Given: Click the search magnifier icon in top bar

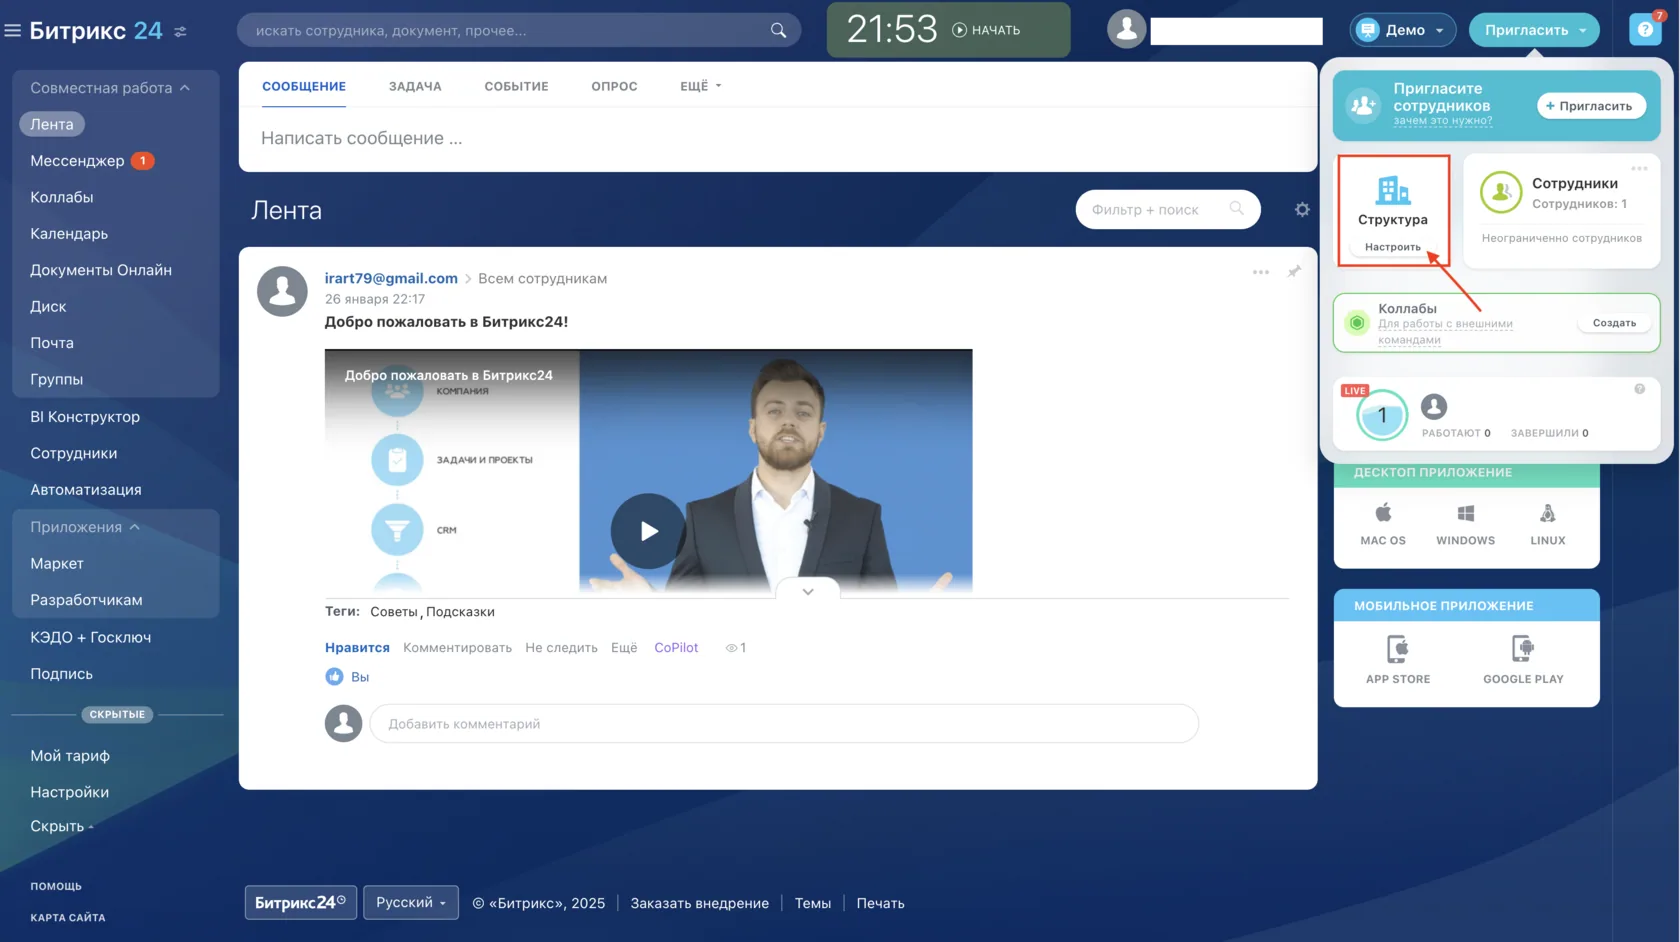Looking at the screenshot, I should coord(778,30).
